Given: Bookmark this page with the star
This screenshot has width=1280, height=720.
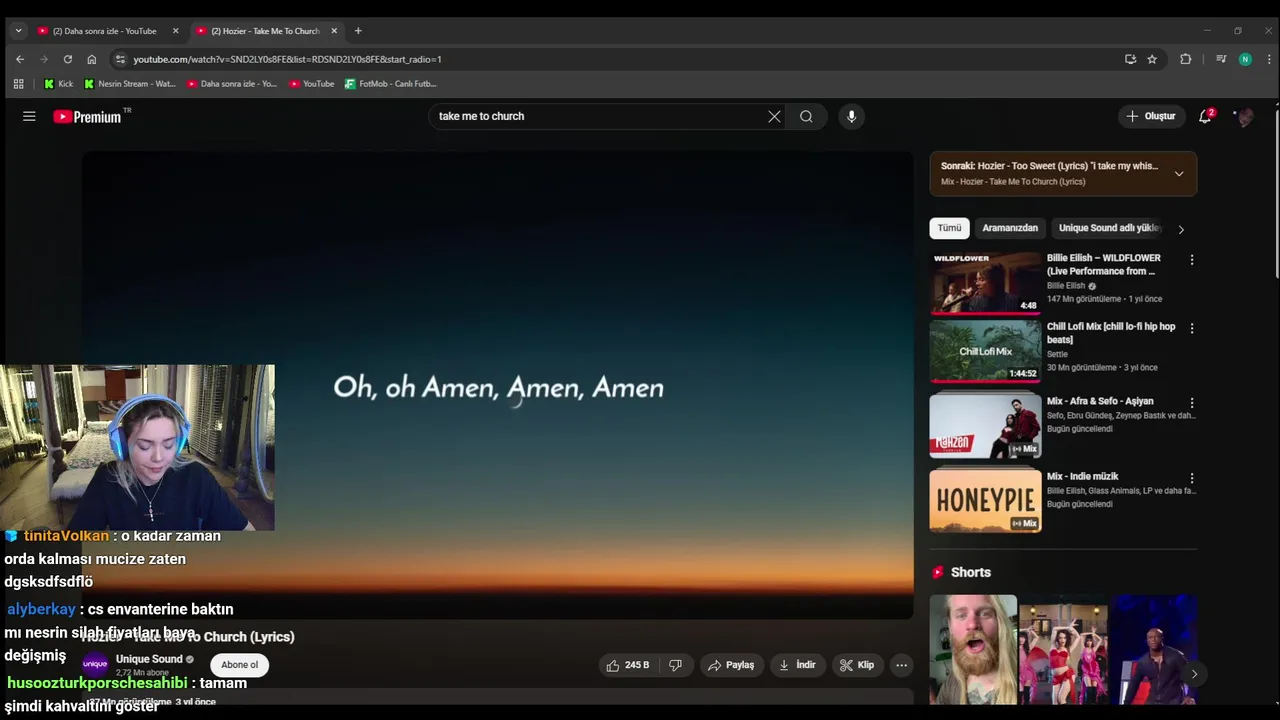Looking at the screenshot, I should [x=1152, y=59].
